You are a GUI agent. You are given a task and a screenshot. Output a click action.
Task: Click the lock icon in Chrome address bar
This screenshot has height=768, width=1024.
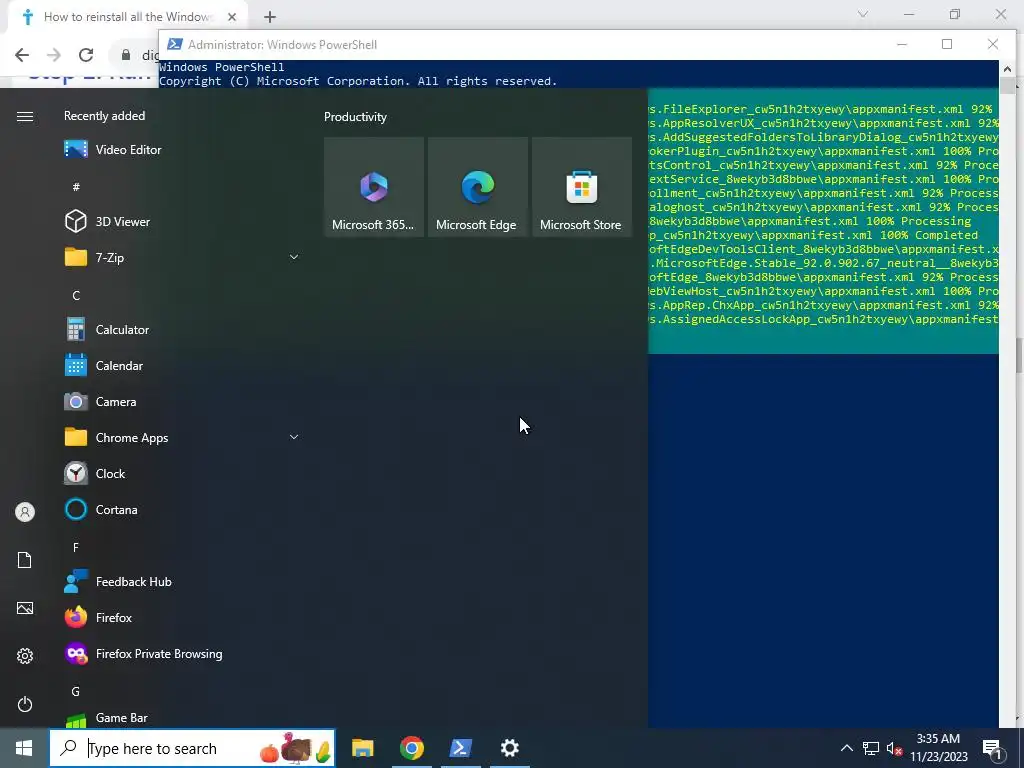click(x=126, y=55)
